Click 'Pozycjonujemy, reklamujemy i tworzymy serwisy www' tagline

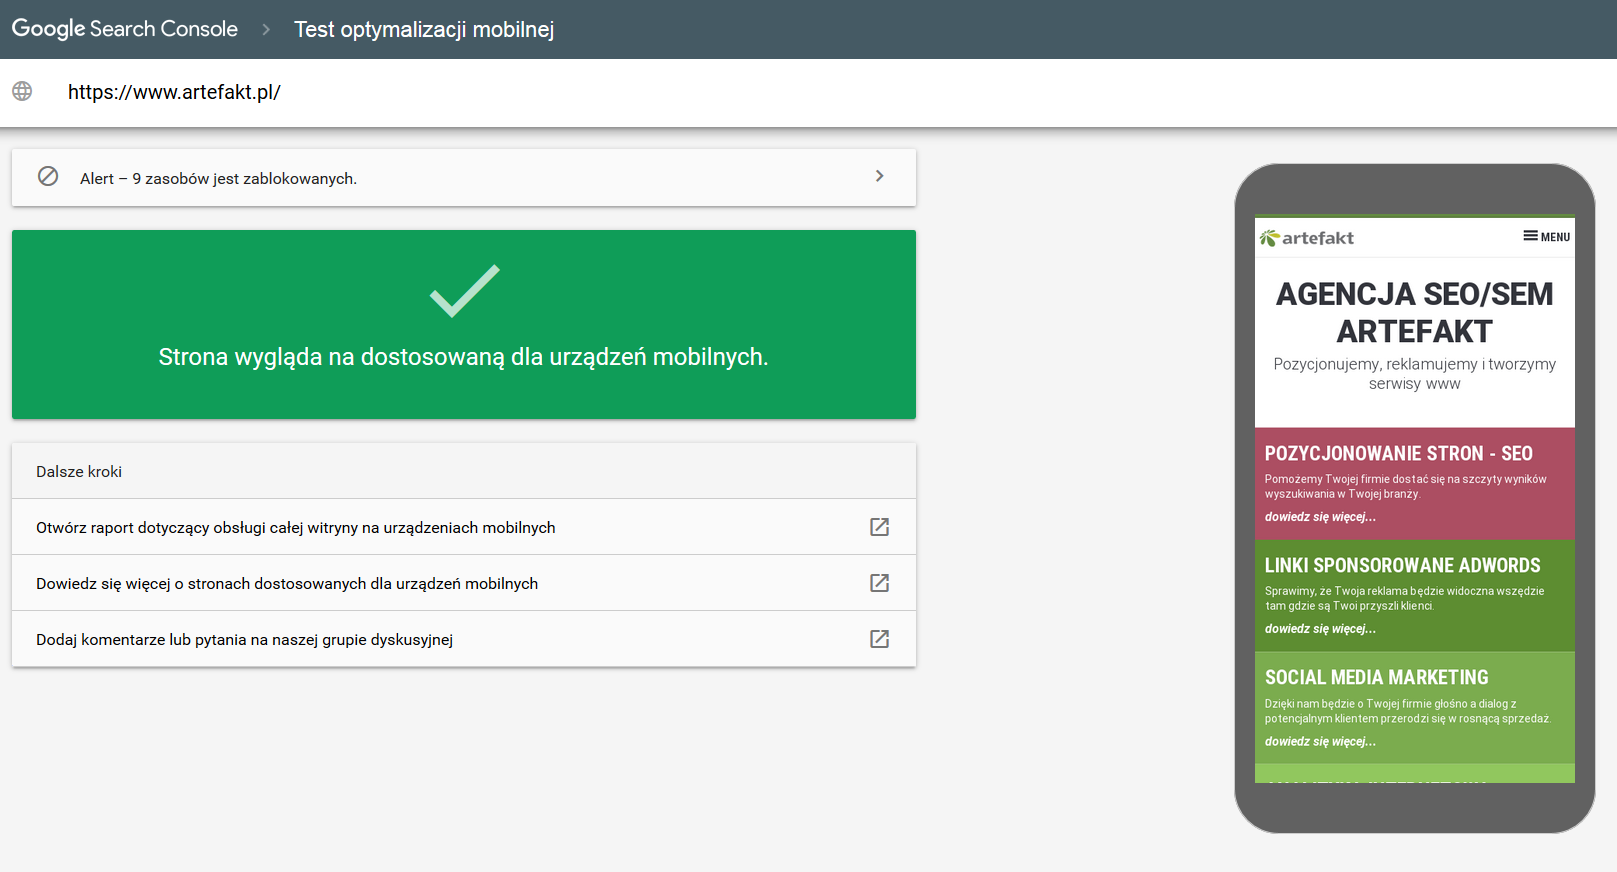(x=1415, y=374)
